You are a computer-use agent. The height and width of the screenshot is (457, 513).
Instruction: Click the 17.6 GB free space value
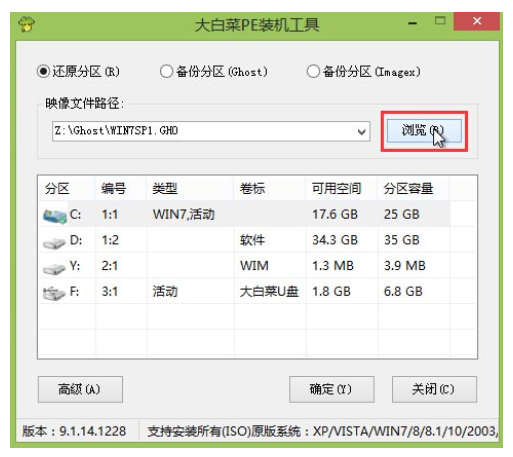335,214
